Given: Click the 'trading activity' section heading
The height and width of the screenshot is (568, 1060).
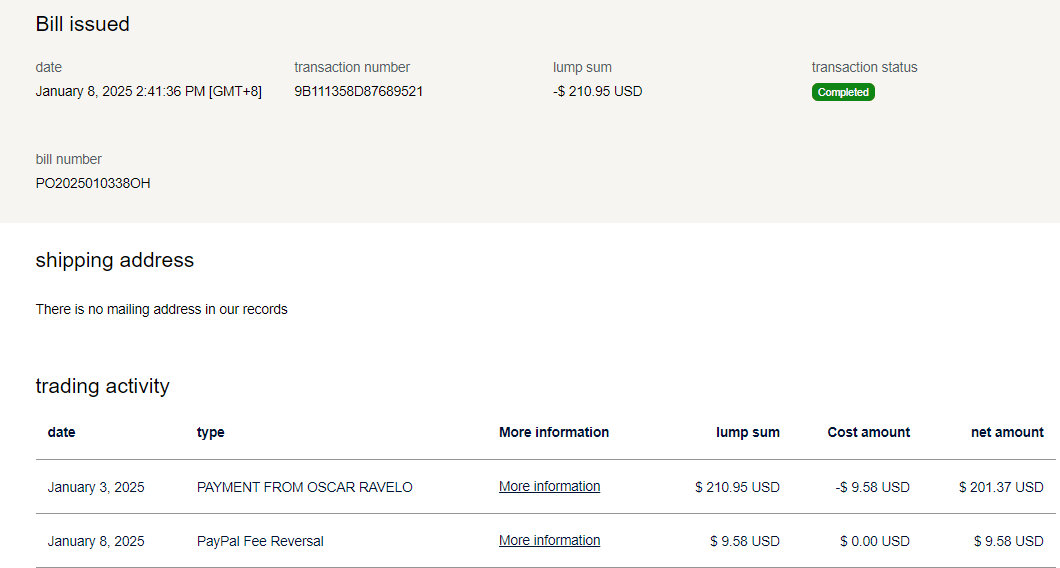Looking at the screenshot, I should pos(102,386).
